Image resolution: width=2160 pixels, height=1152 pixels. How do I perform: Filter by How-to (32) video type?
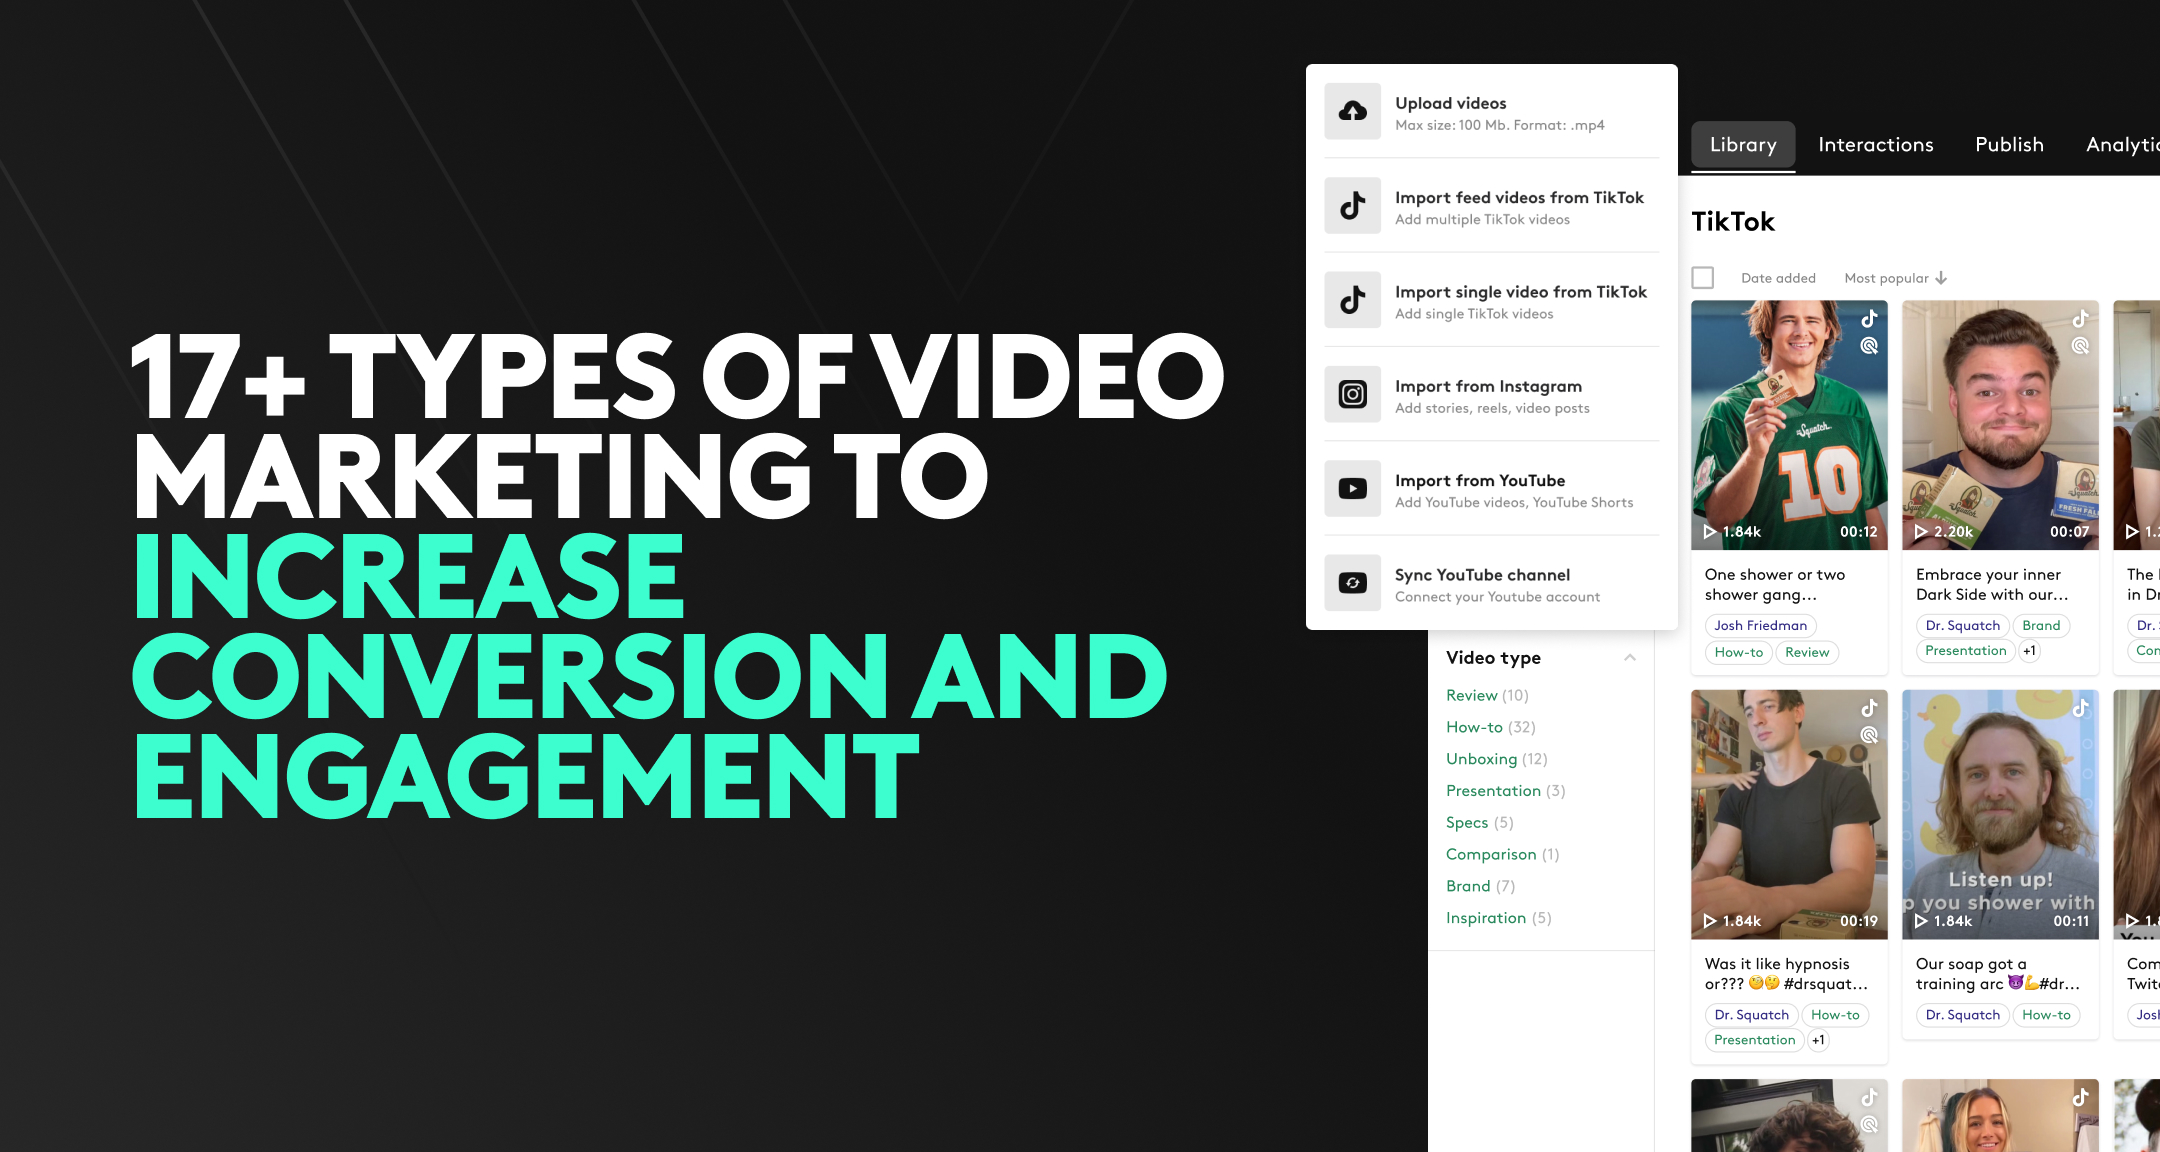(1491, 727)
